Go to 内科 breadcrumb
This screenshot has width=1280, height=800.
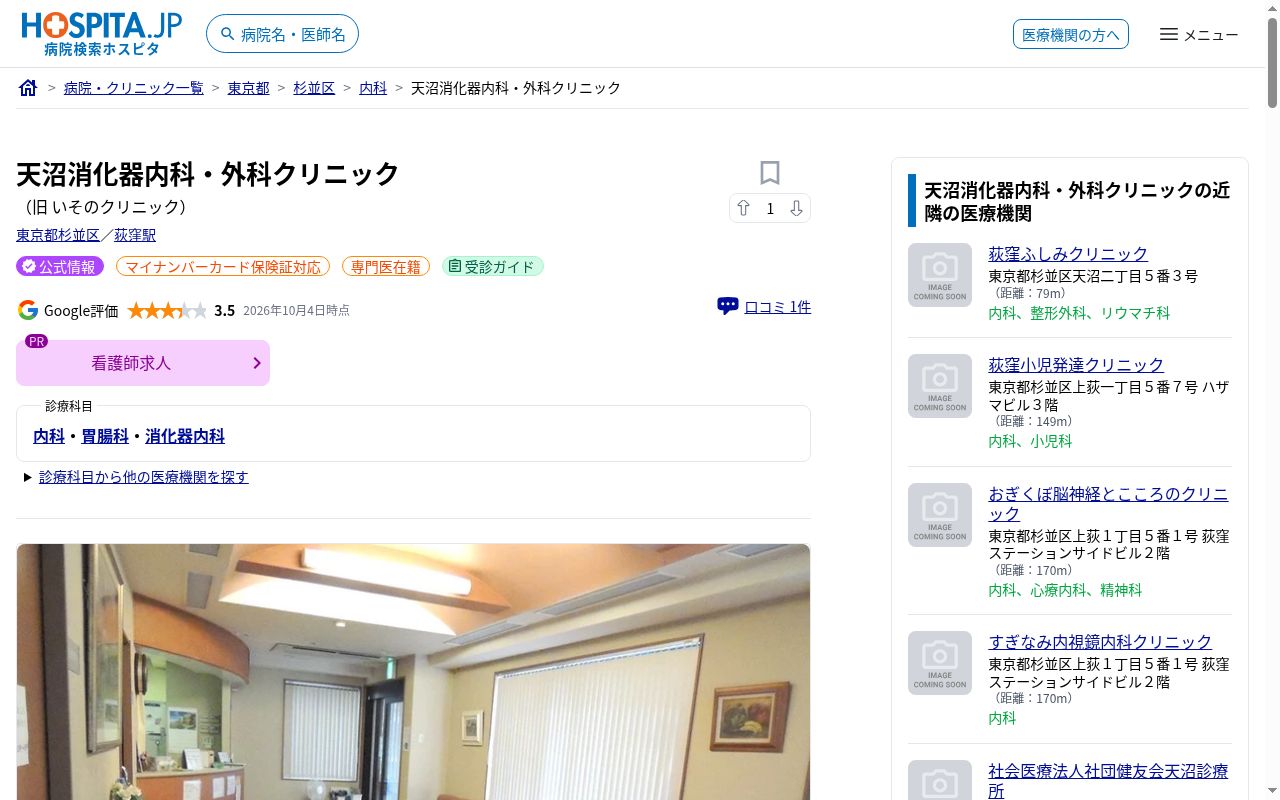click(x=373, y=88)
